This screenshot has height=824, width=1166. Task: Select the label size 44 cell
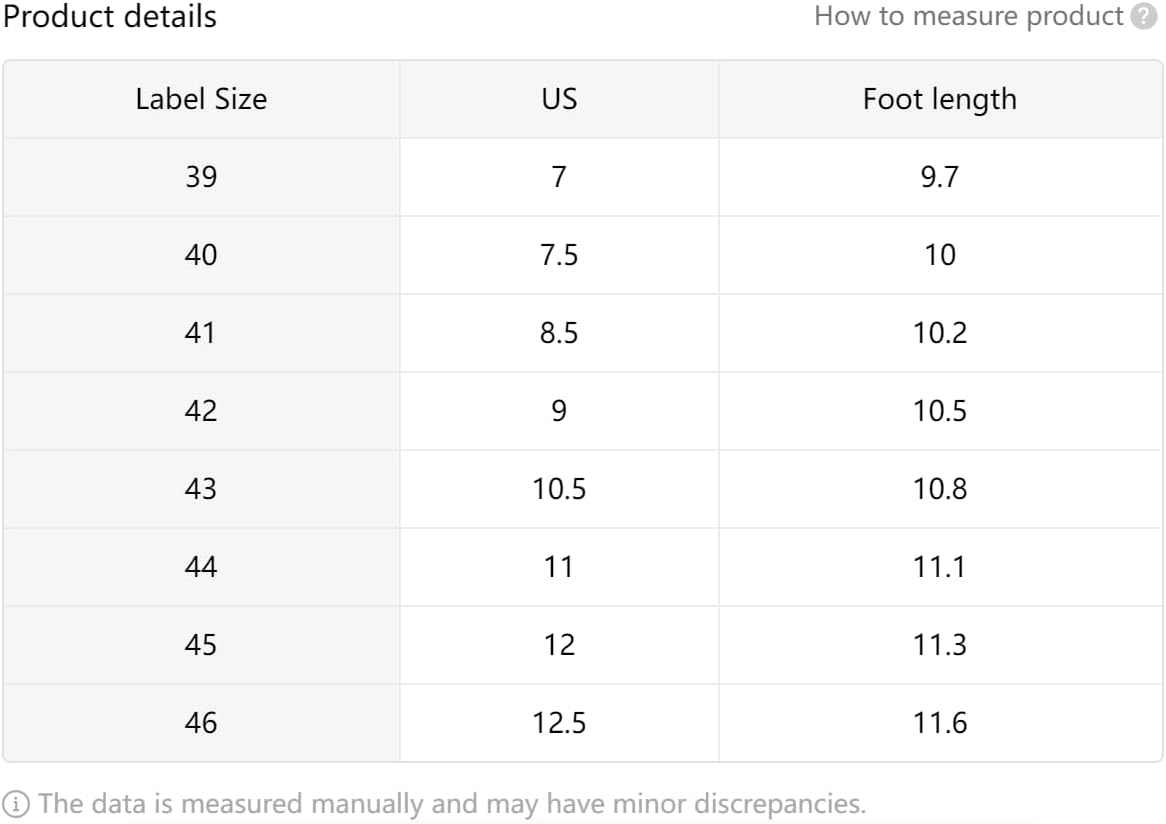pos(201,567)
